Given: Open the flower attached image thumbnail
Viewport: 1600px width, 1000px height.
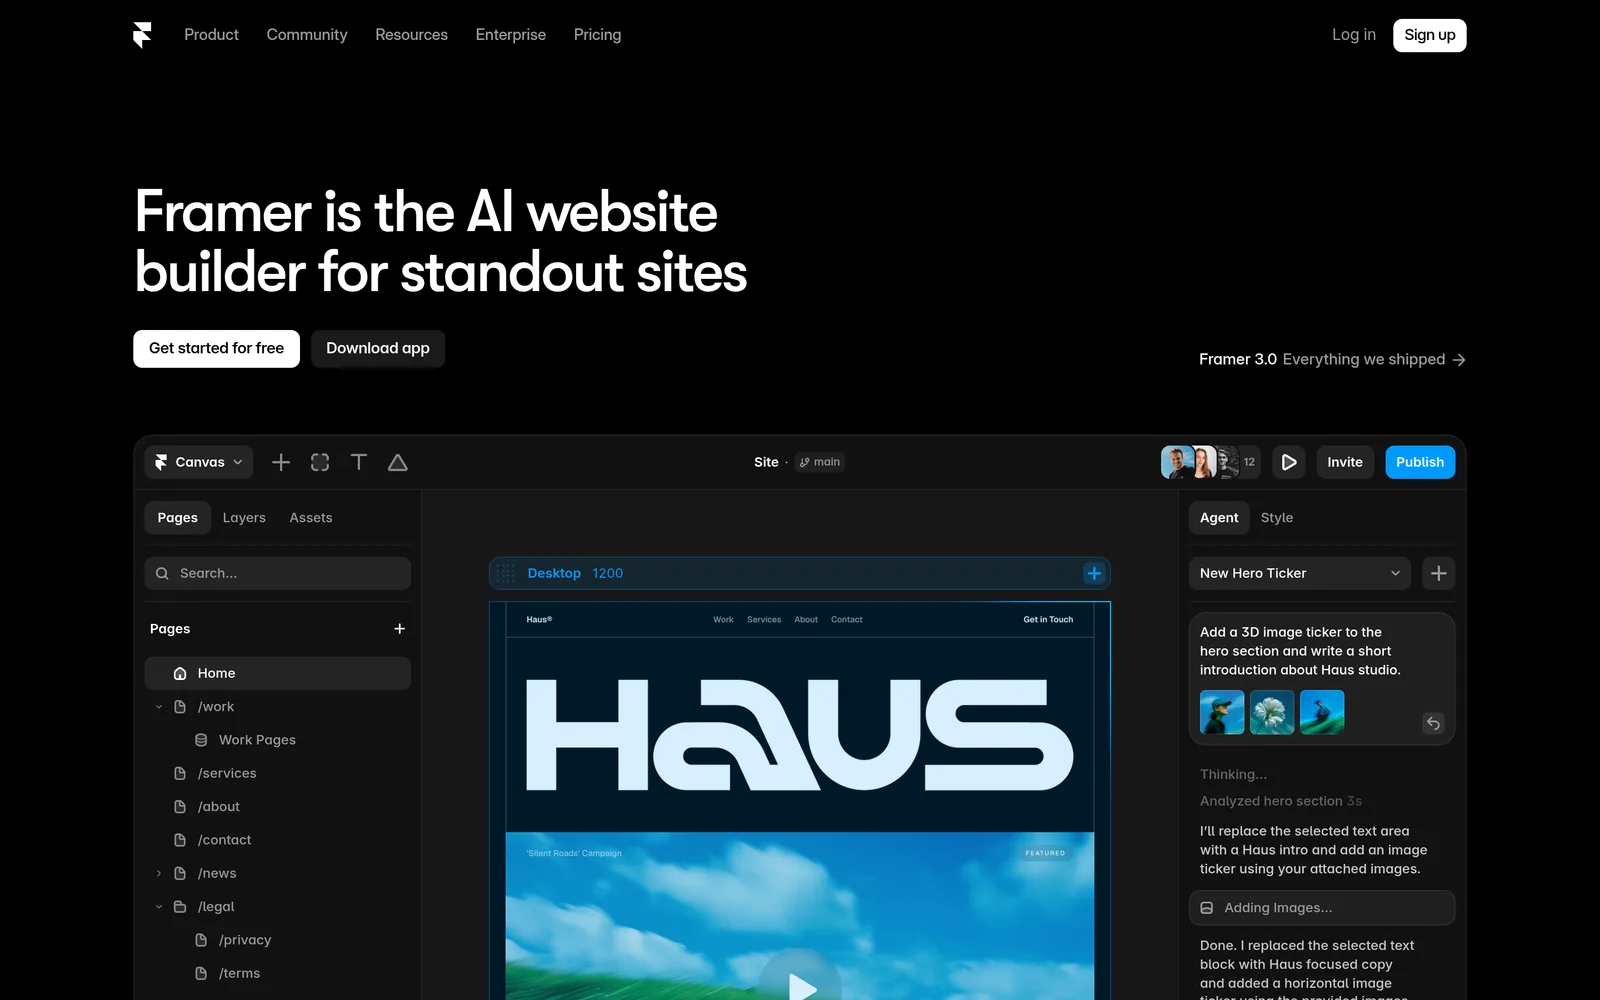Looking at the screenshot, I should 1272,712.
